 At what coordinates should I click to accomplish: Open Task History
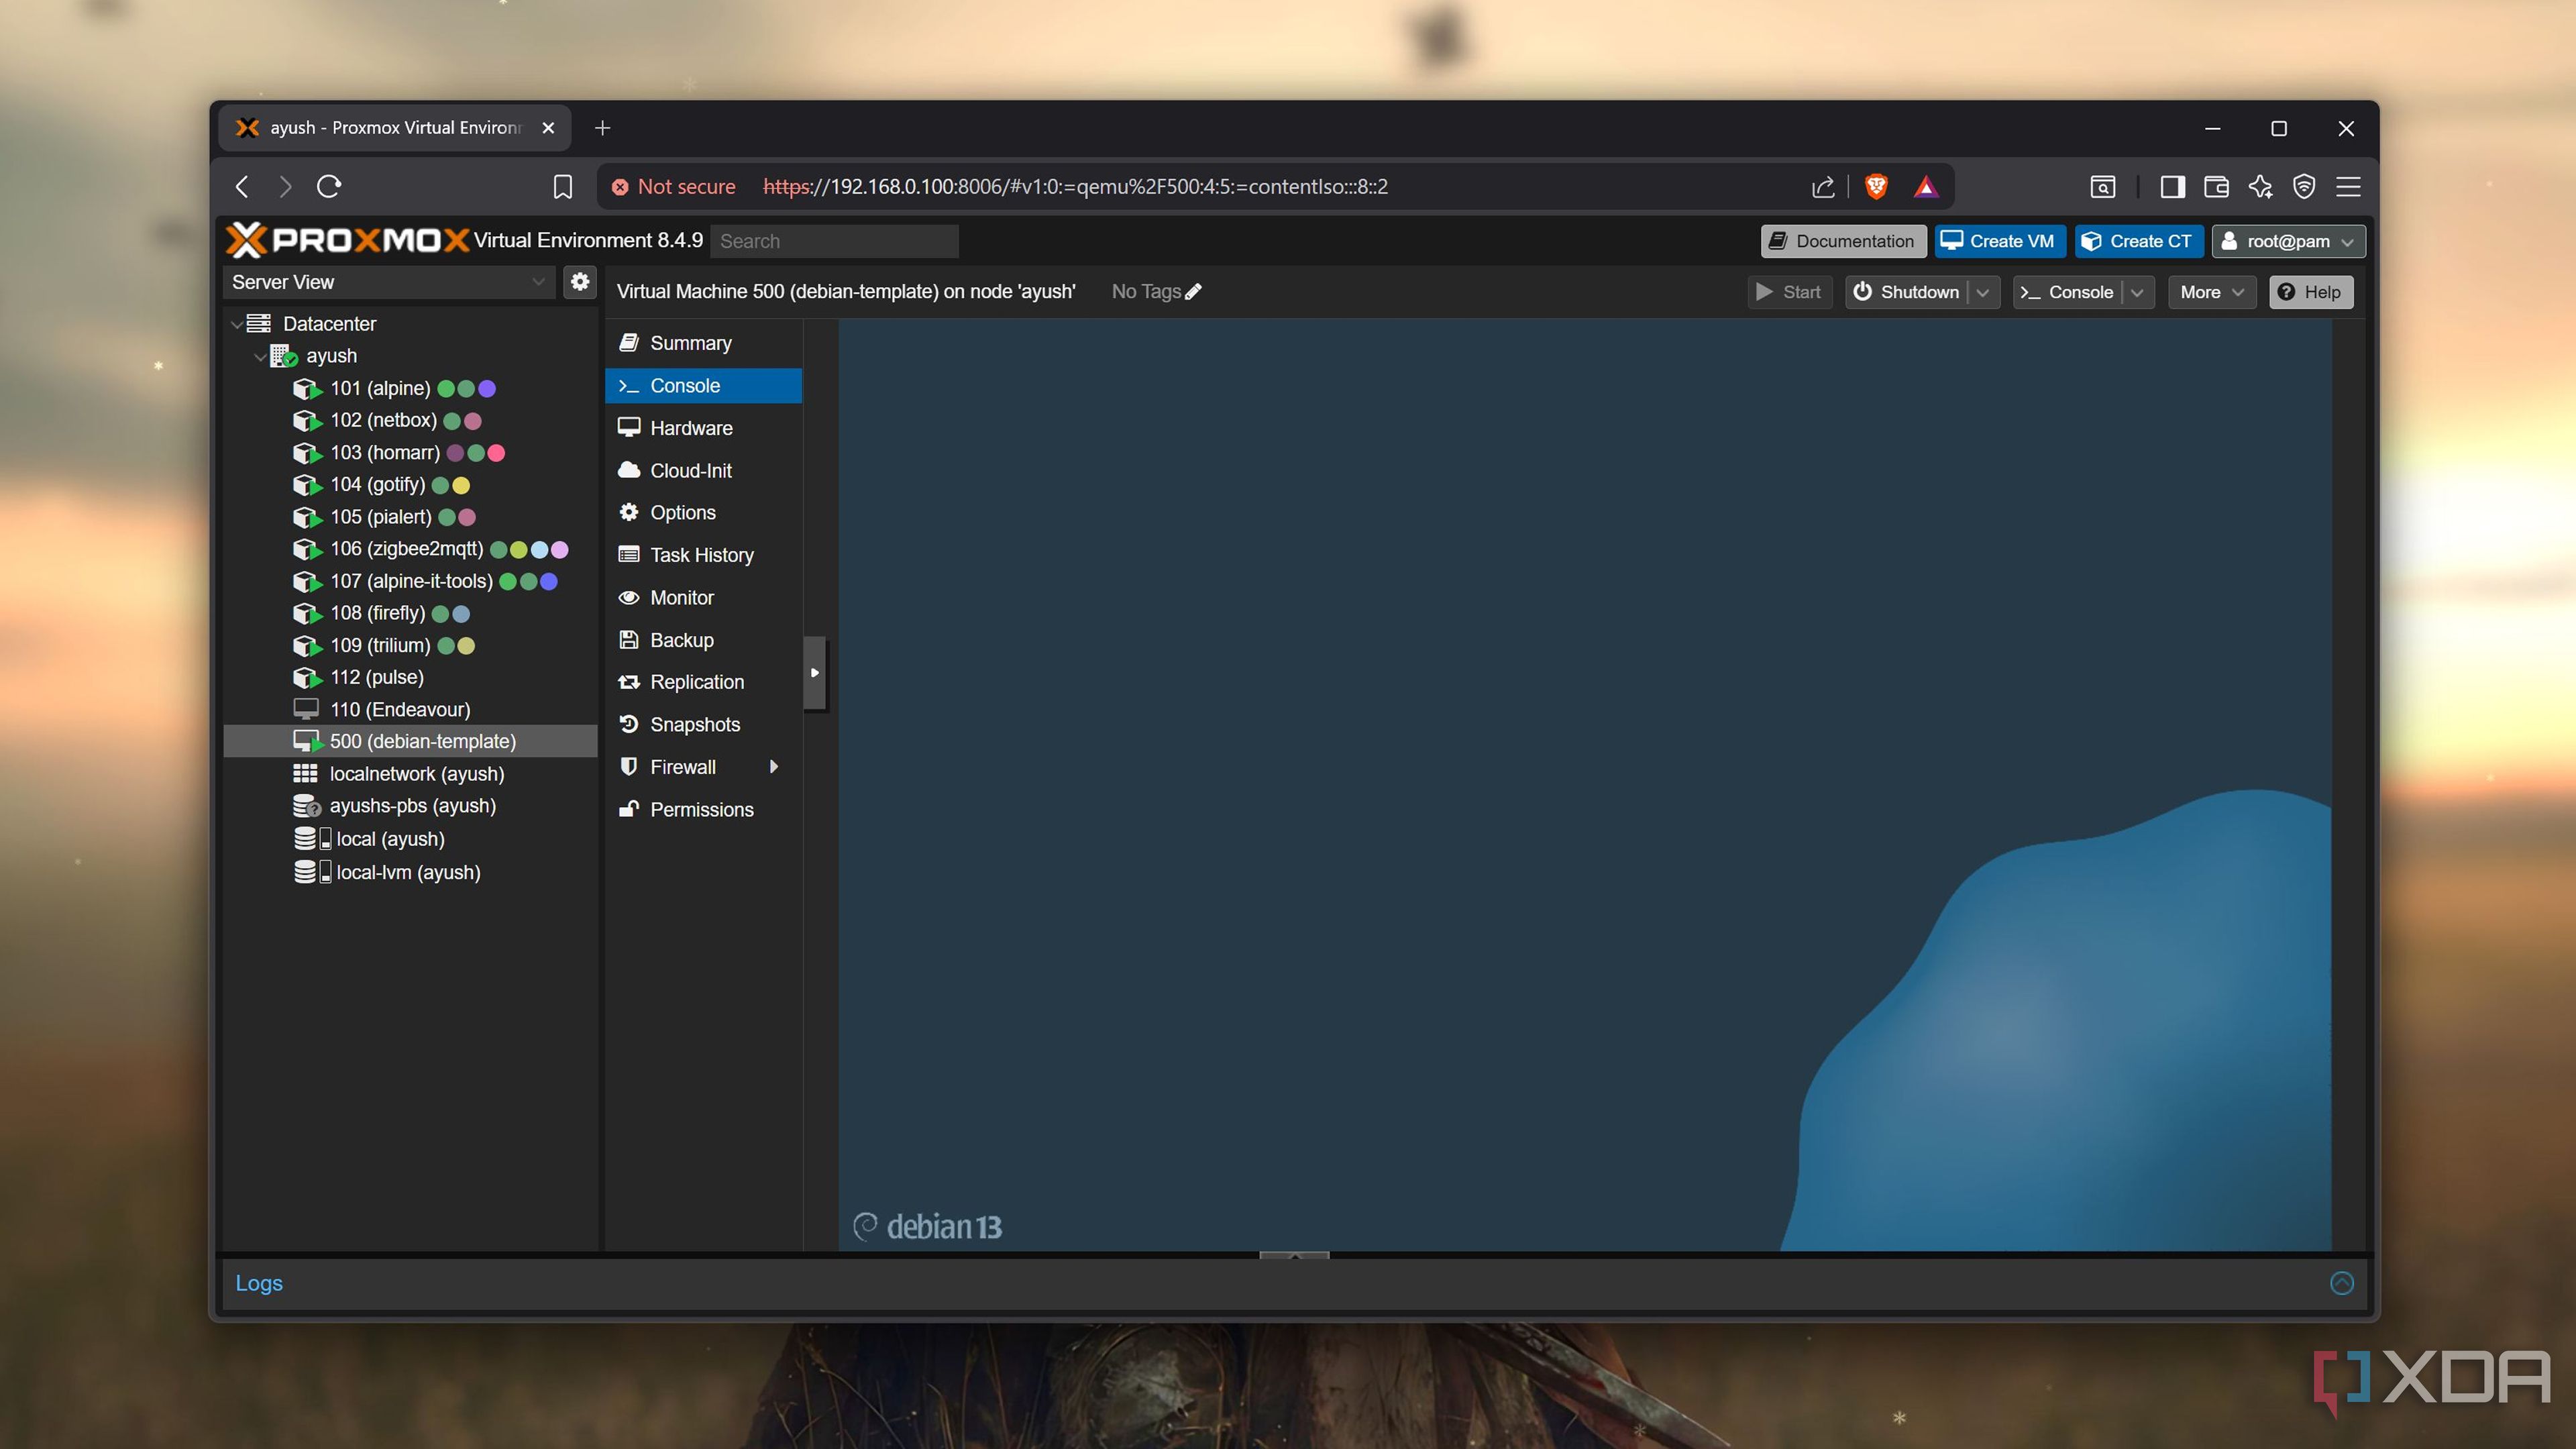click(703, 555)
